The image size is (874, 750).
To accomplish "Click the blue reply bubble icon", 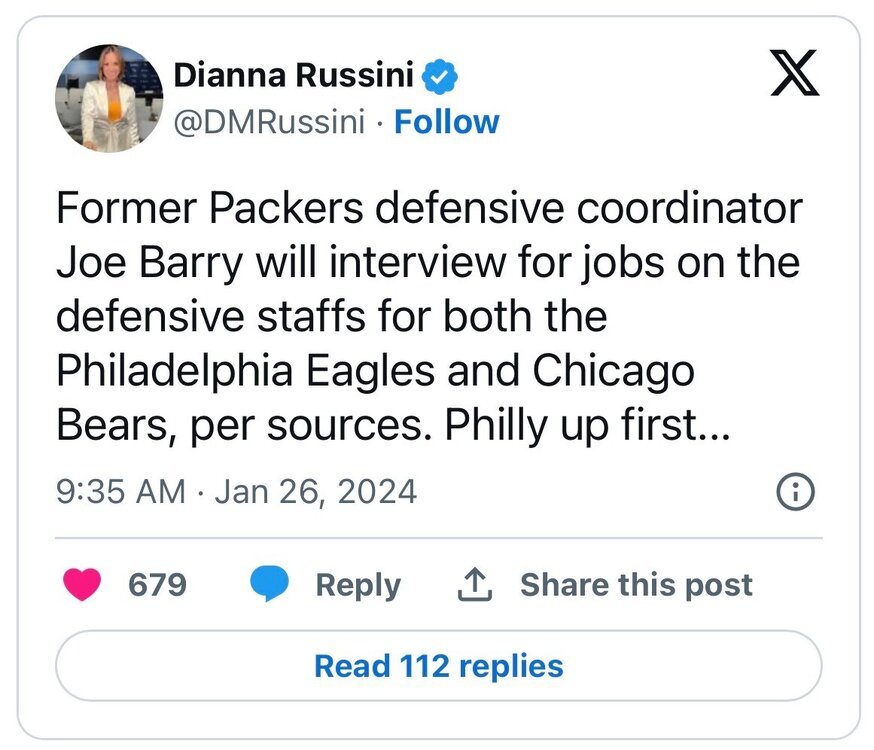I will pos(270,585).
